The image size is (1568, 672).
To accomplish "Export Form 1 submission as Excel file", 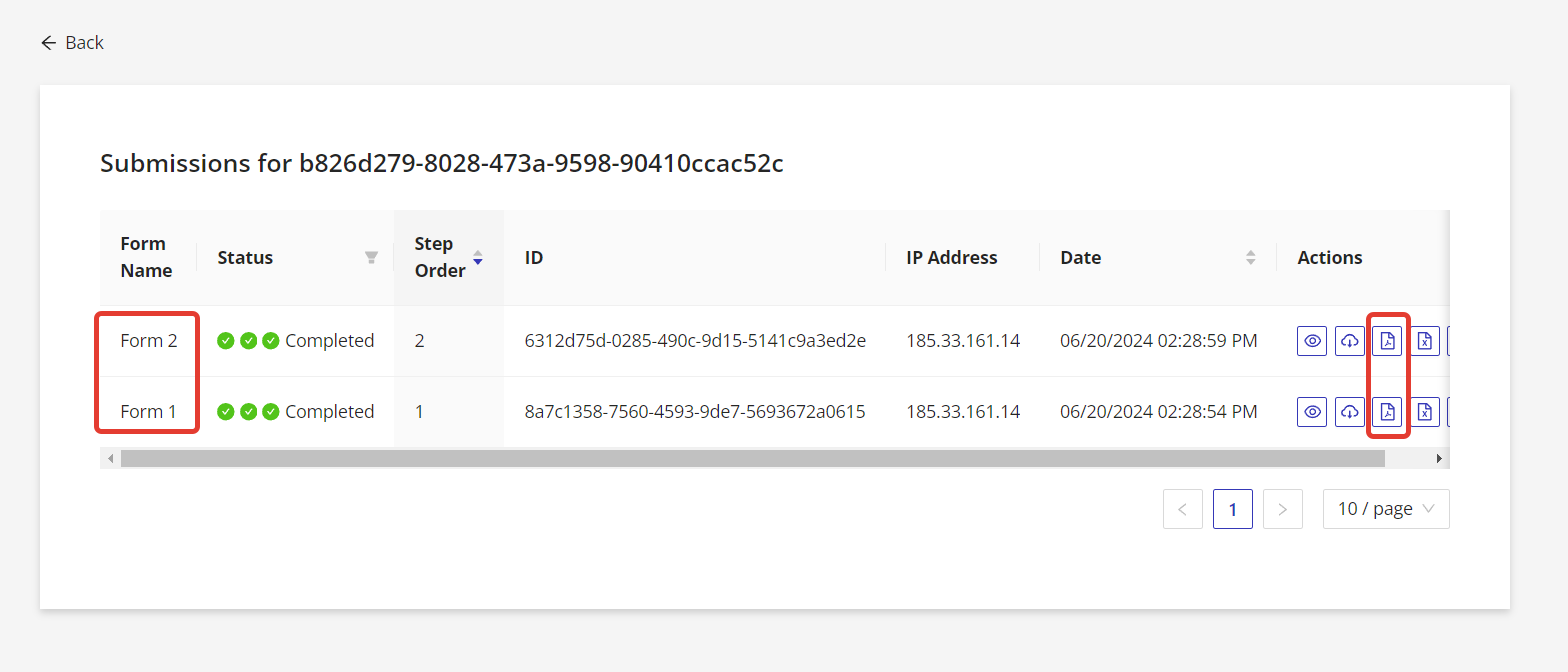I will [x=1425, y=411].
